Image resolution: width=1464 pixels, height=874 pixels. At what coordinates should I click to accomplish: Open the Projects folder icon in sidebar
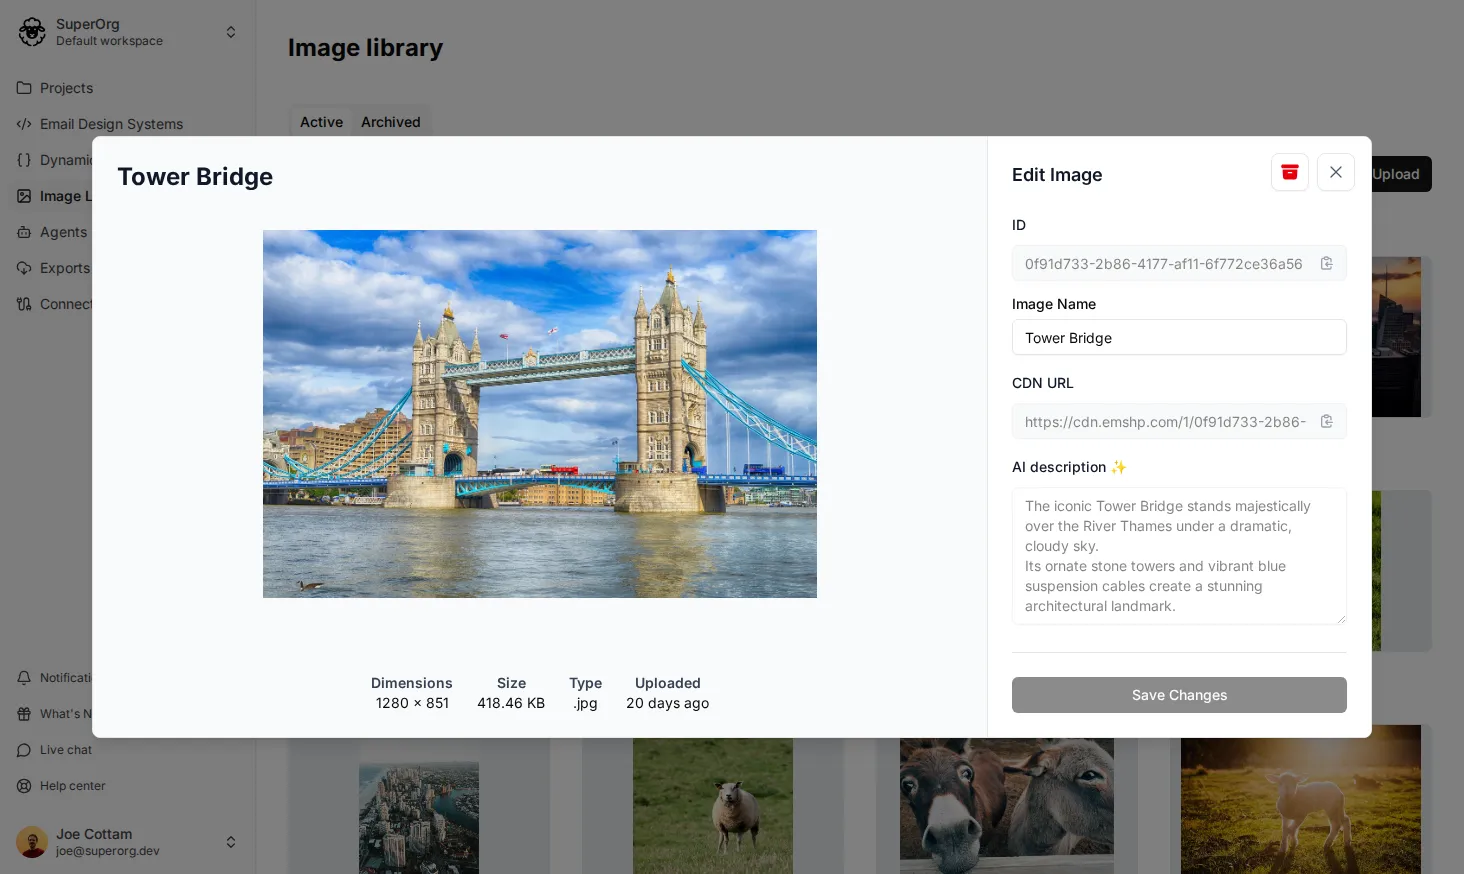coord(24,88)
